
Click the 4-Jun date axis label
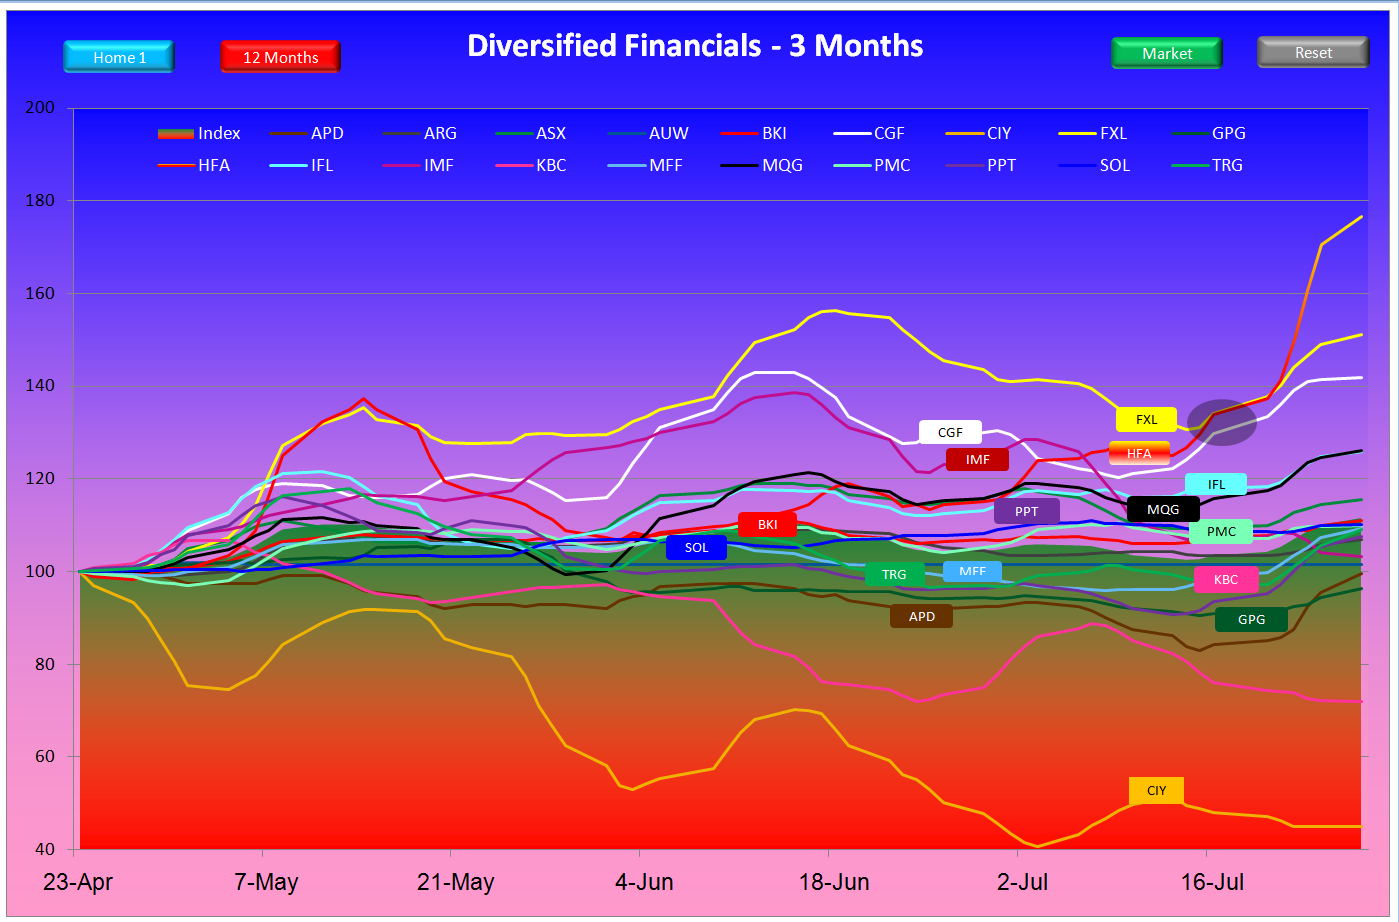point(643,882)
